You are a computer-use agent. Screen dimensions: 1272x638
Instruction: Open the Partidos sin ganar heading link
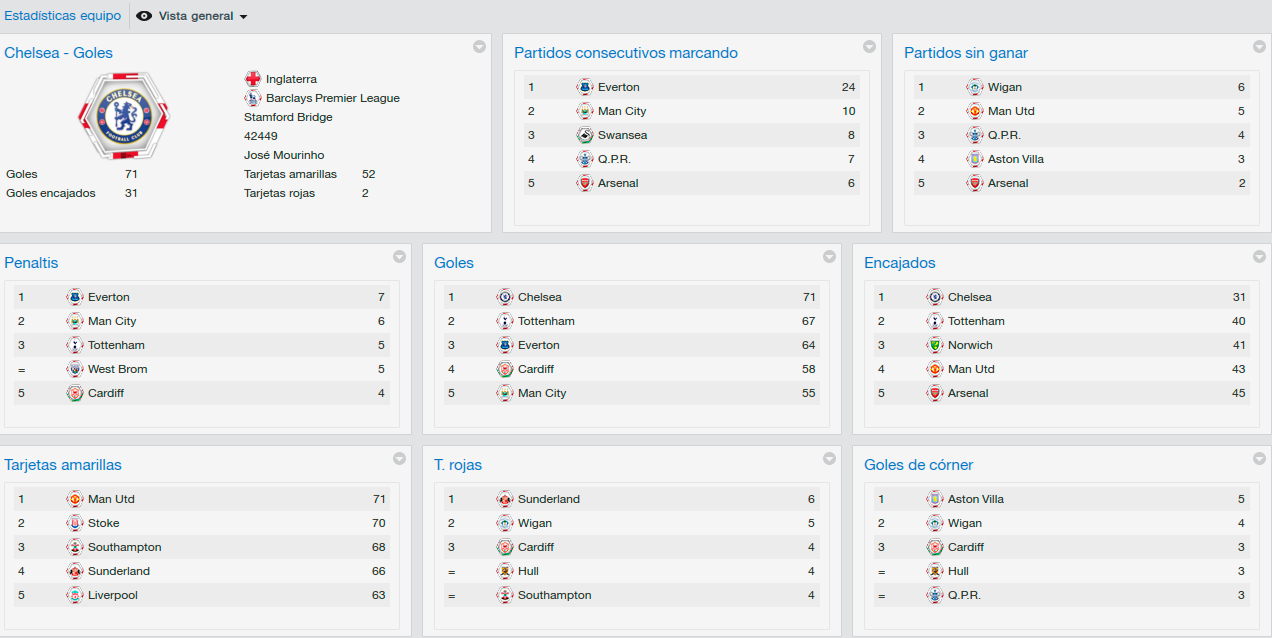tap(966, 53)
